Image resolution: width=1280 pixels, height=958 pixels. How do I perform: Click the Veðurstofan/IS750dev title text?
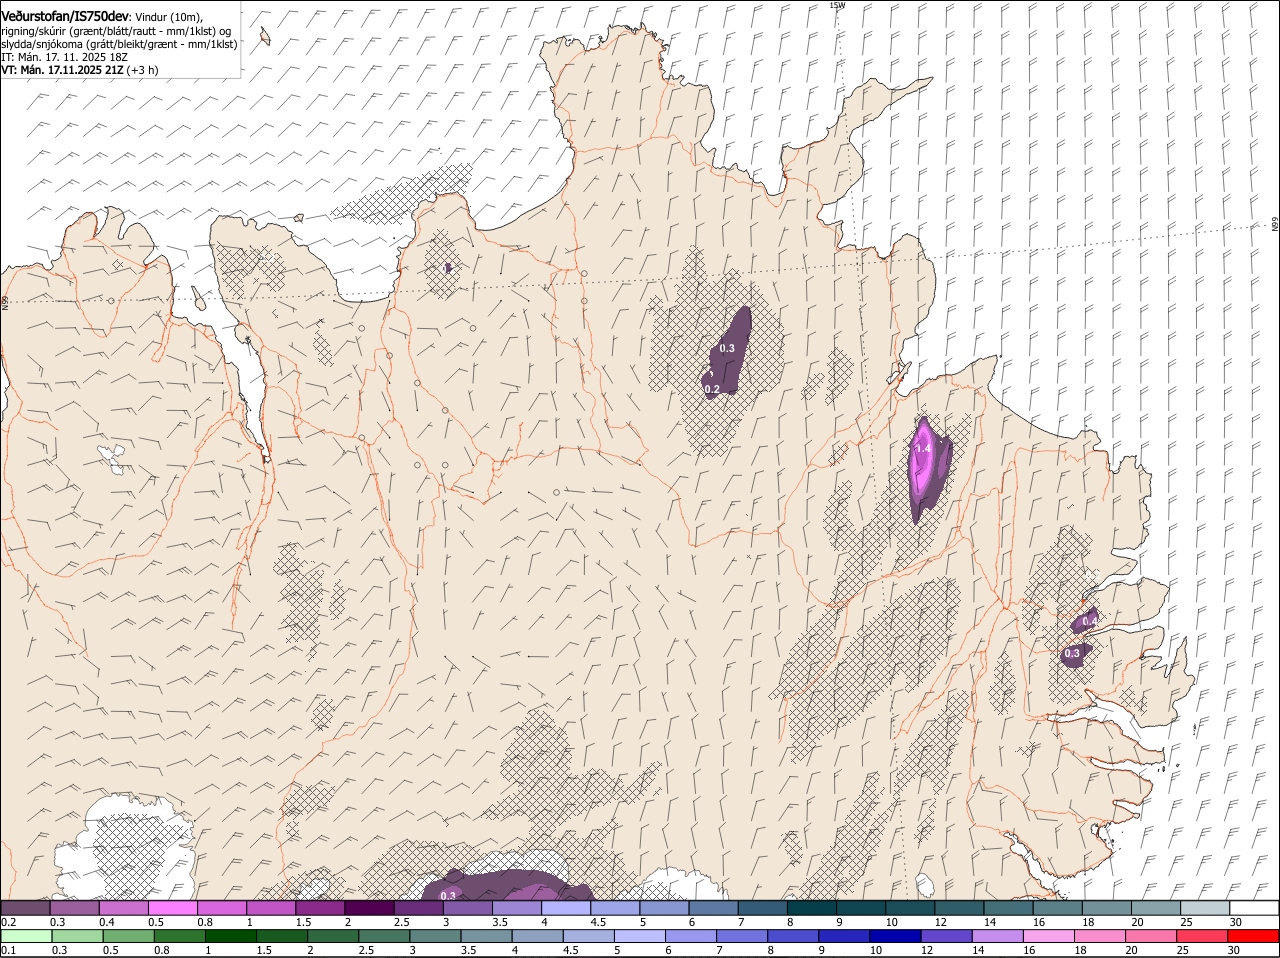click(x=65, y=17)
